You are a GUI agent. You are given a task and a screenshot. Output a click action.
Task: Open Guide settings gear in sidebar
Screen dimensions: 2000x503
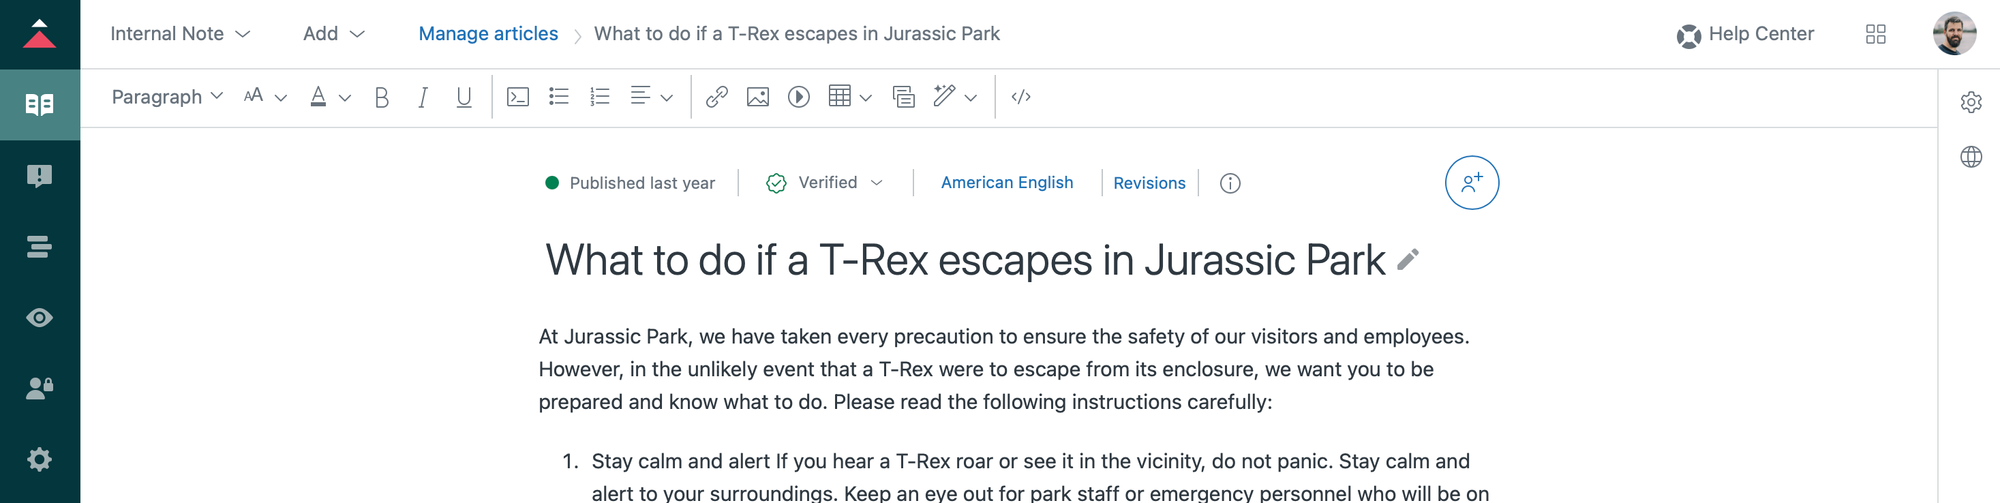coord(39,459)
